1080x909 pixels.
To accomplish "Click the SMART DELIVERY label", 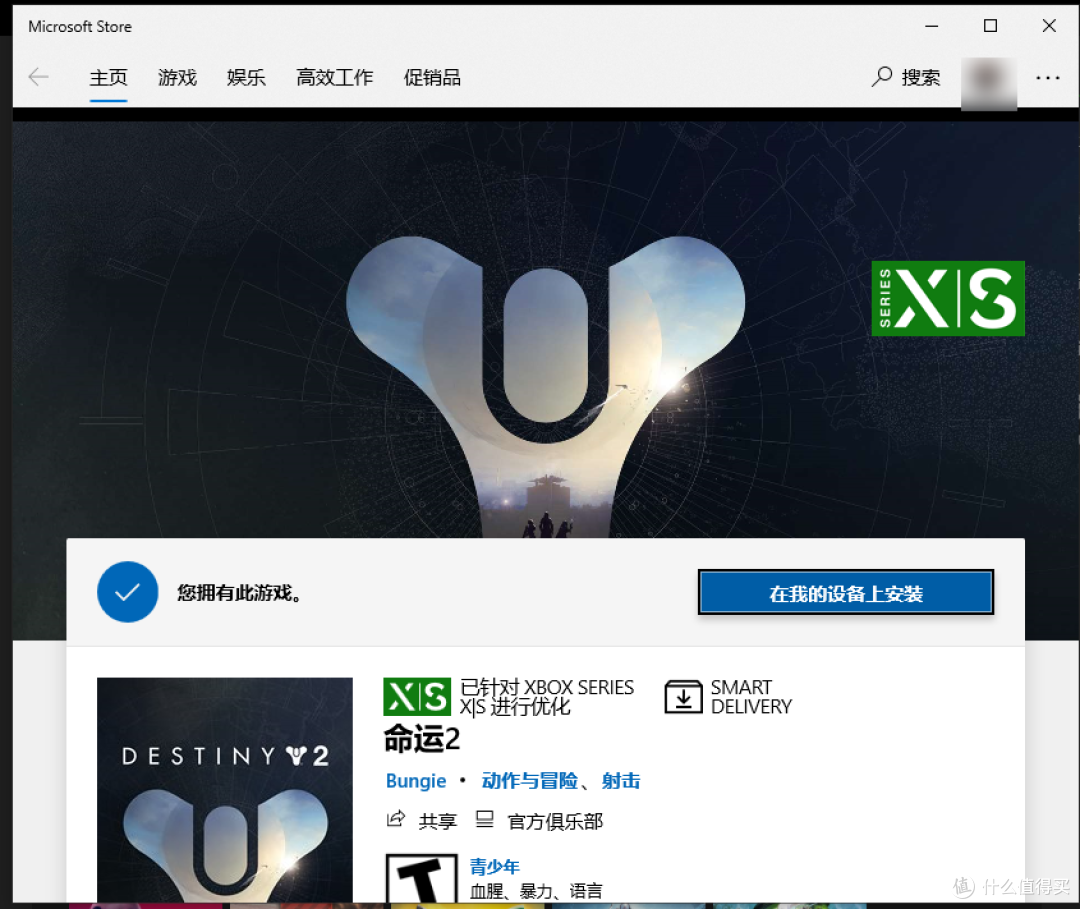I will (751, 697).
